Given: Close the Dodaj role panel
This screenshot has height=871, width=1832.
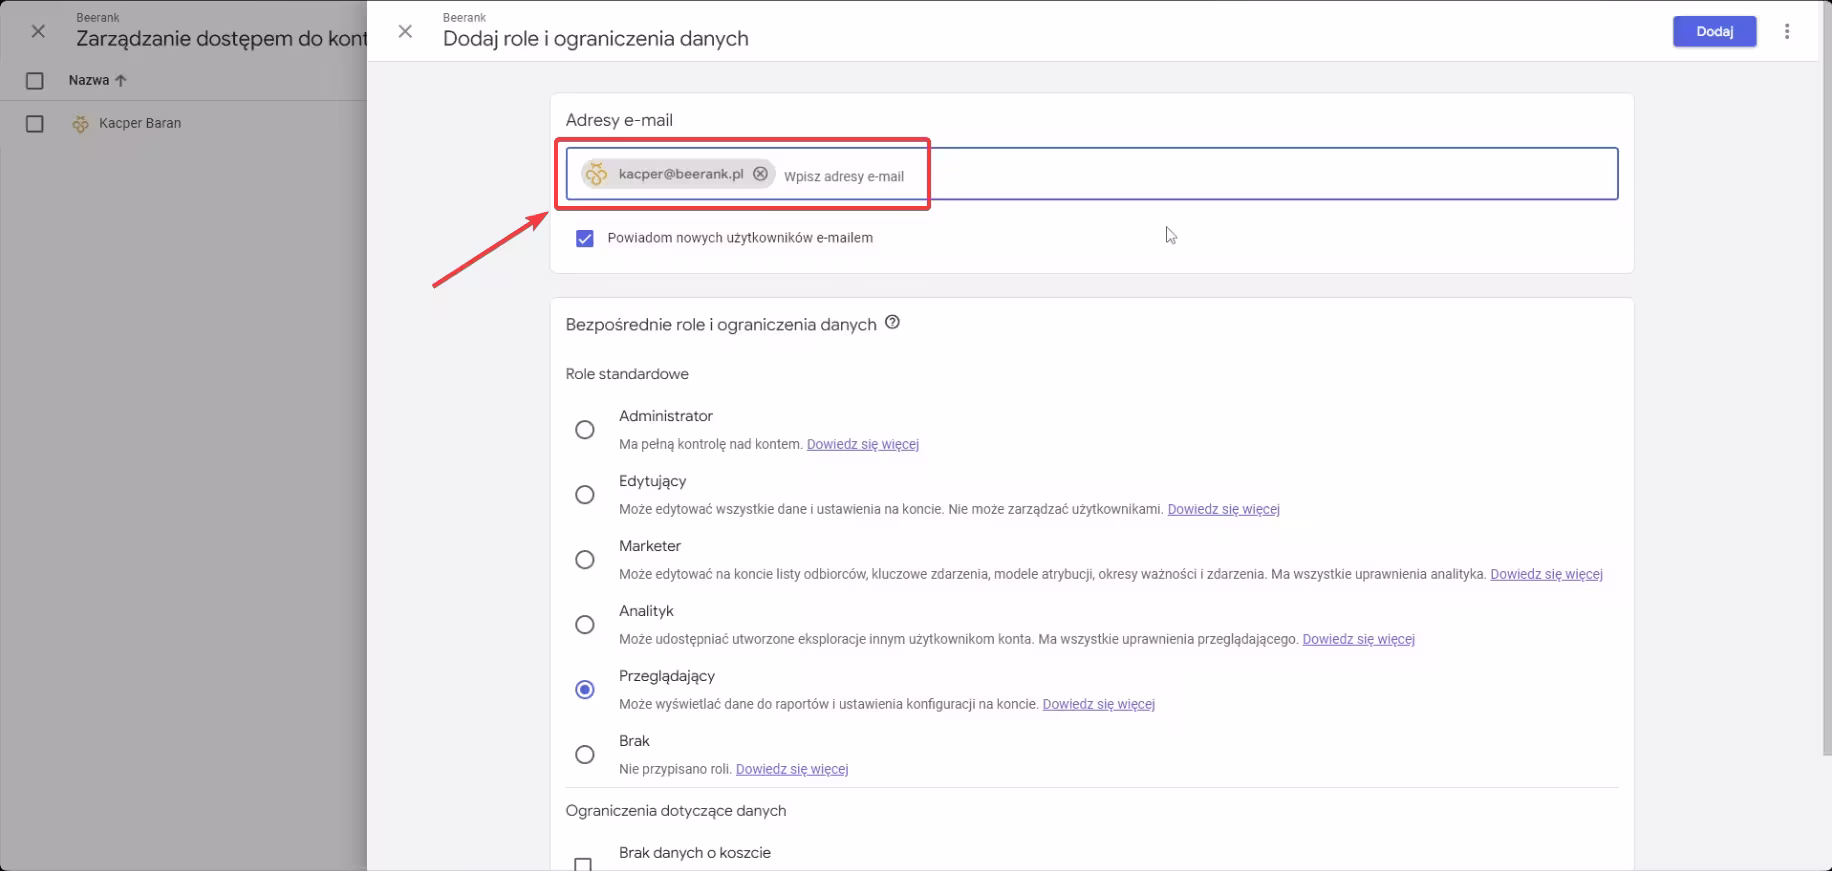Looking at the screenshot, I should pyautogui.click(x=405, y=31).
